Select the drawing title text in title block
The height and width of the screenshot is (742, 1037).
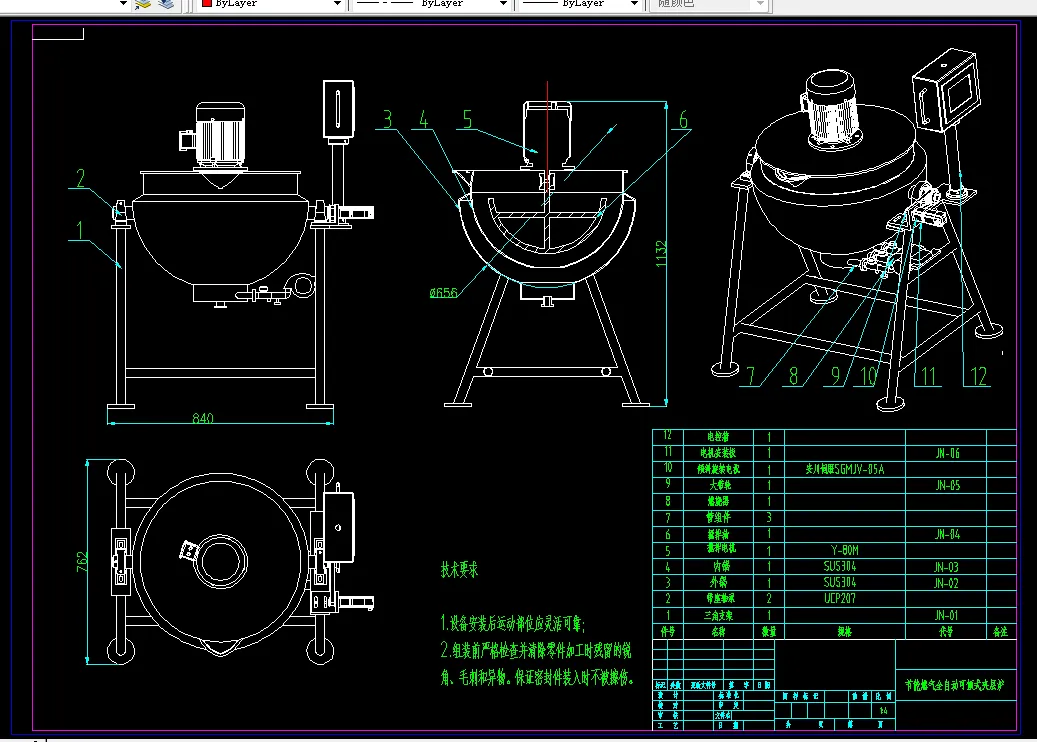coord(954,685)
